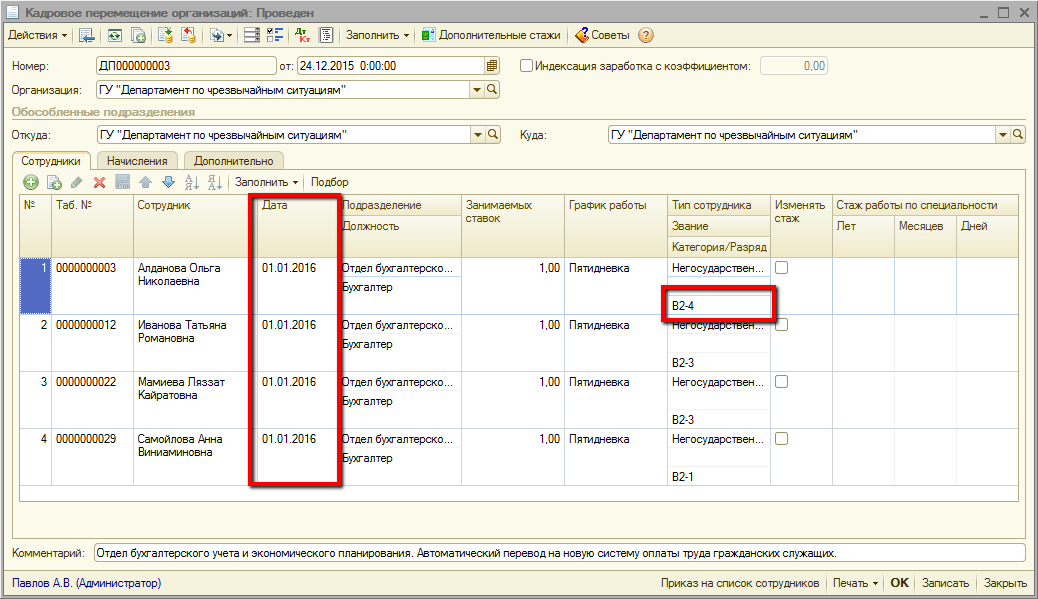Screen dimensions: 1038x599
Task: Click the Записать button
Action: click(945, 583)
